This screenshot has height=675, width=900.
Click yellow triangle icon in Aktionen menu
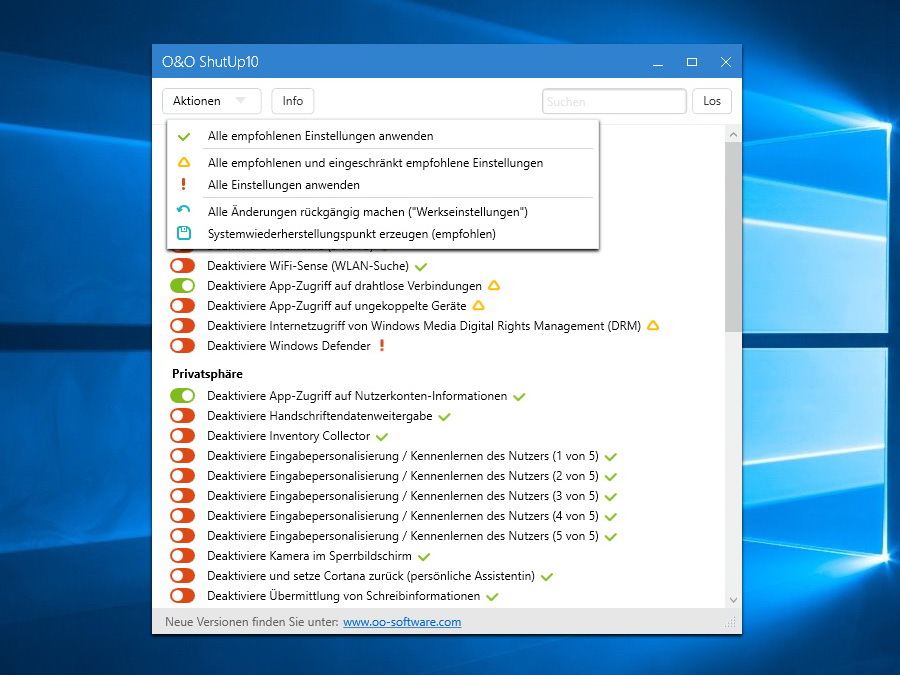pos(184,162)
